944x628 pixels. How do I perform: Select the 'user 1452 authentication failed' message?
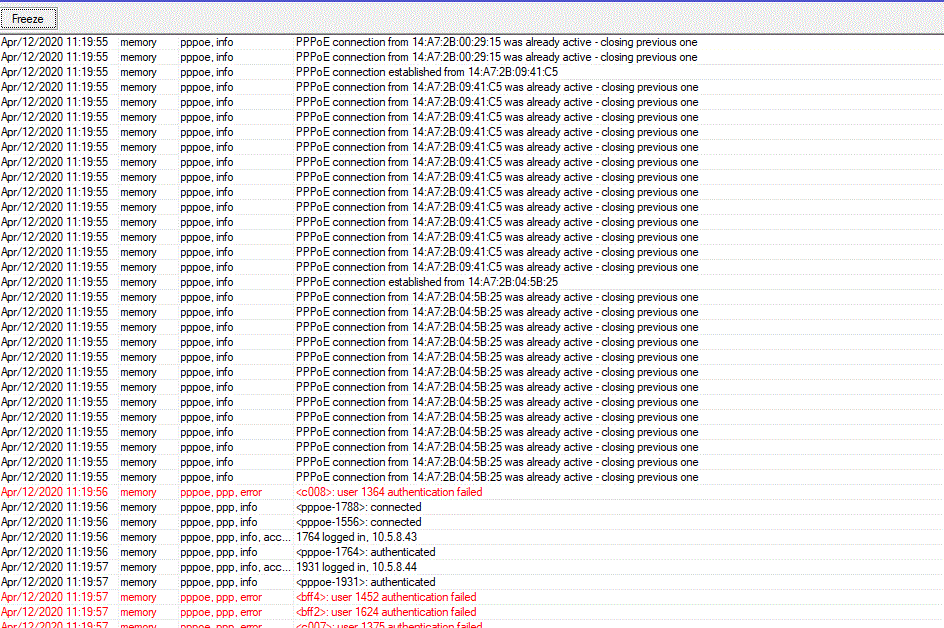pos(386,597)
